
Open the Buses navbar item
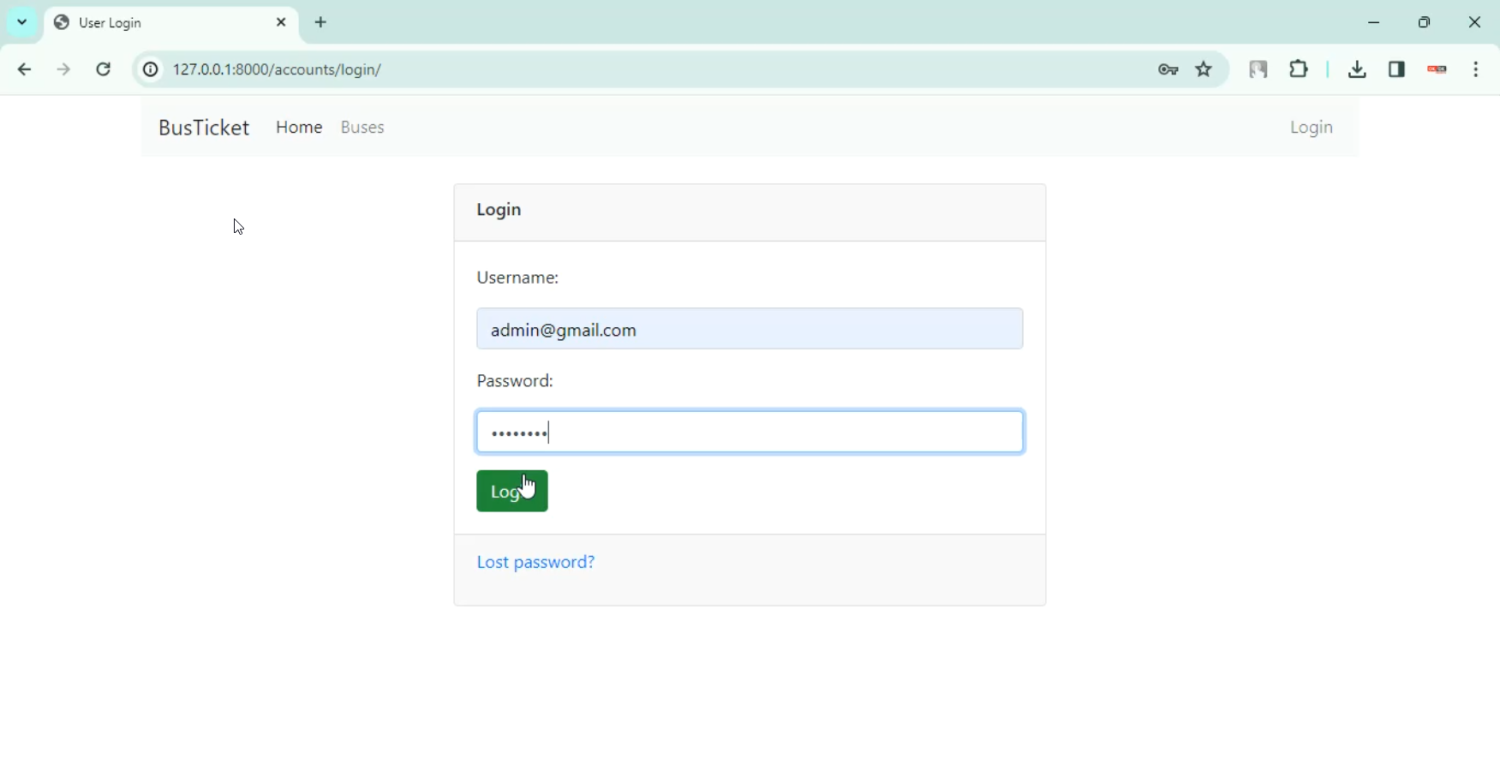point(362,127)
